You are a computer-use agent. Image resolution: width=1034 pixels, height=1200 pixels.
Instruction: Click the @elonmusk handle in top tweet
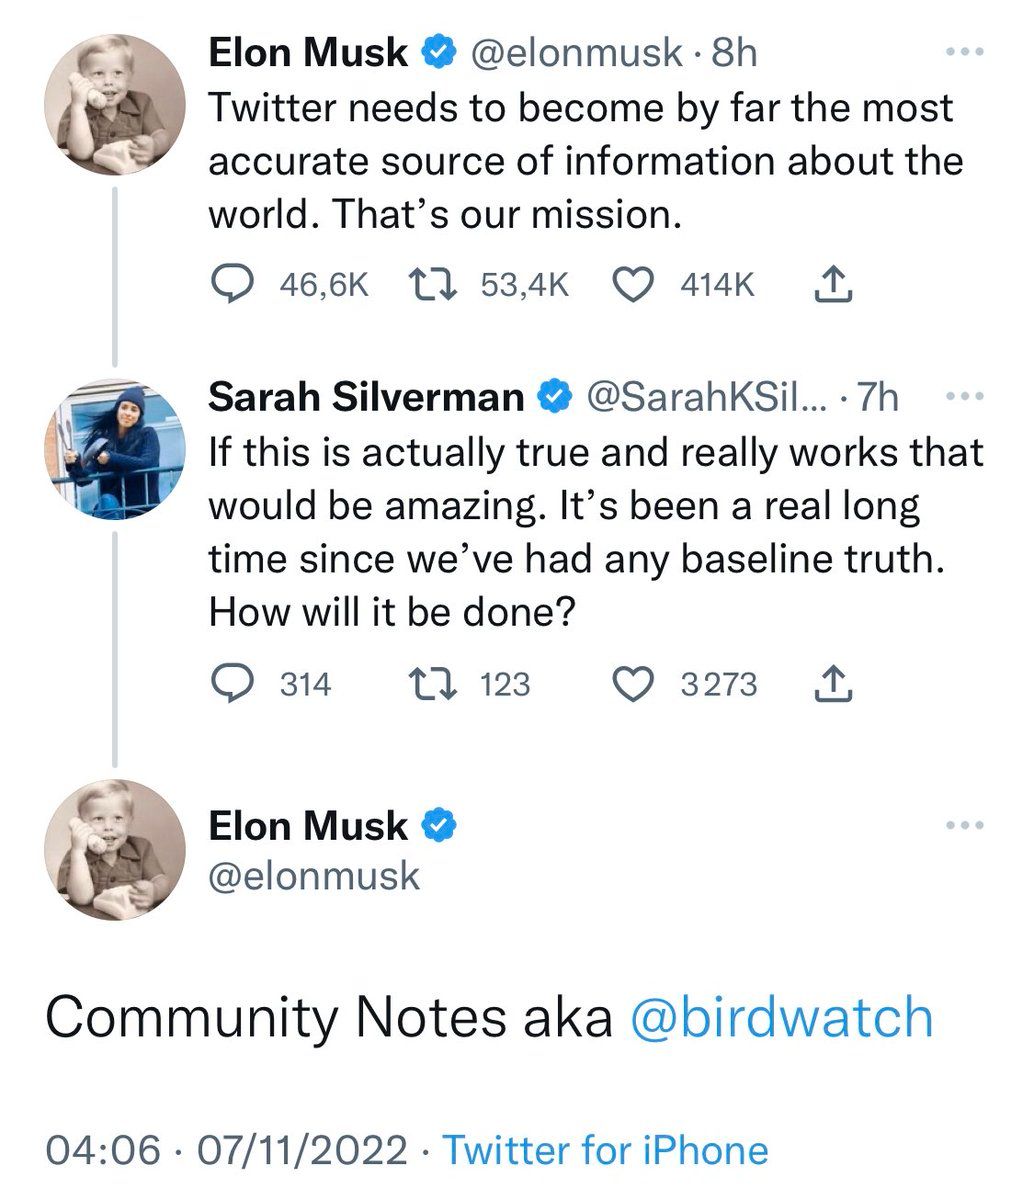coord(575,53)
